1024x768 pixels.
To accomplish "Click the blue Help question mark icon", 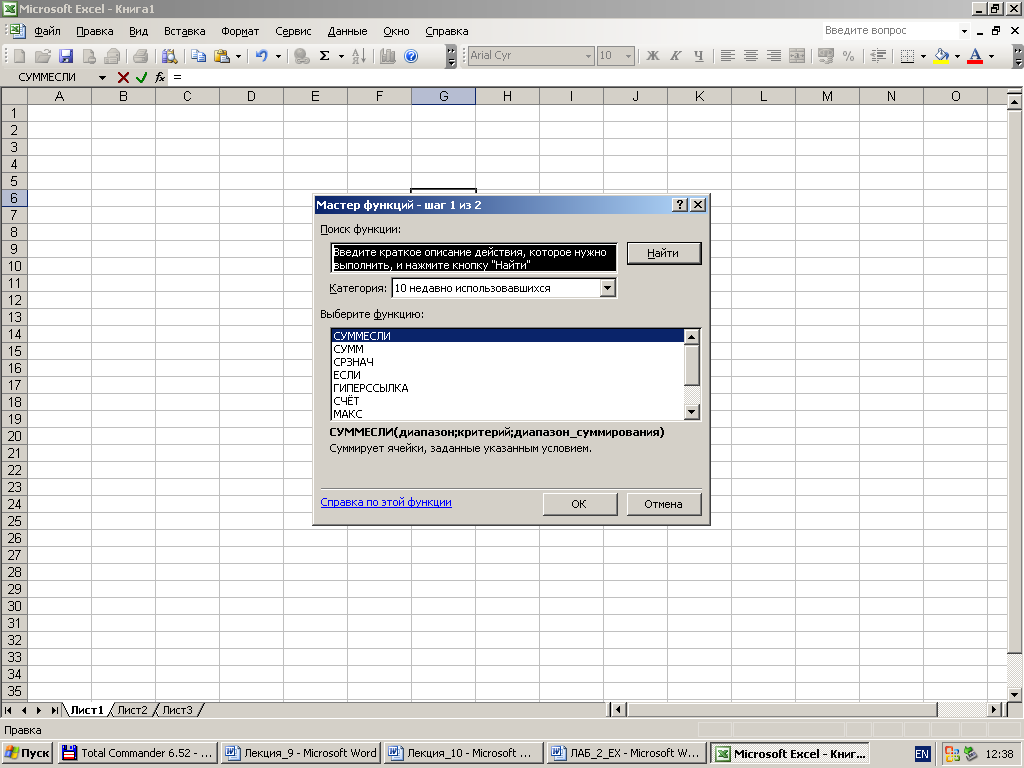I will (x=411, y=56).
